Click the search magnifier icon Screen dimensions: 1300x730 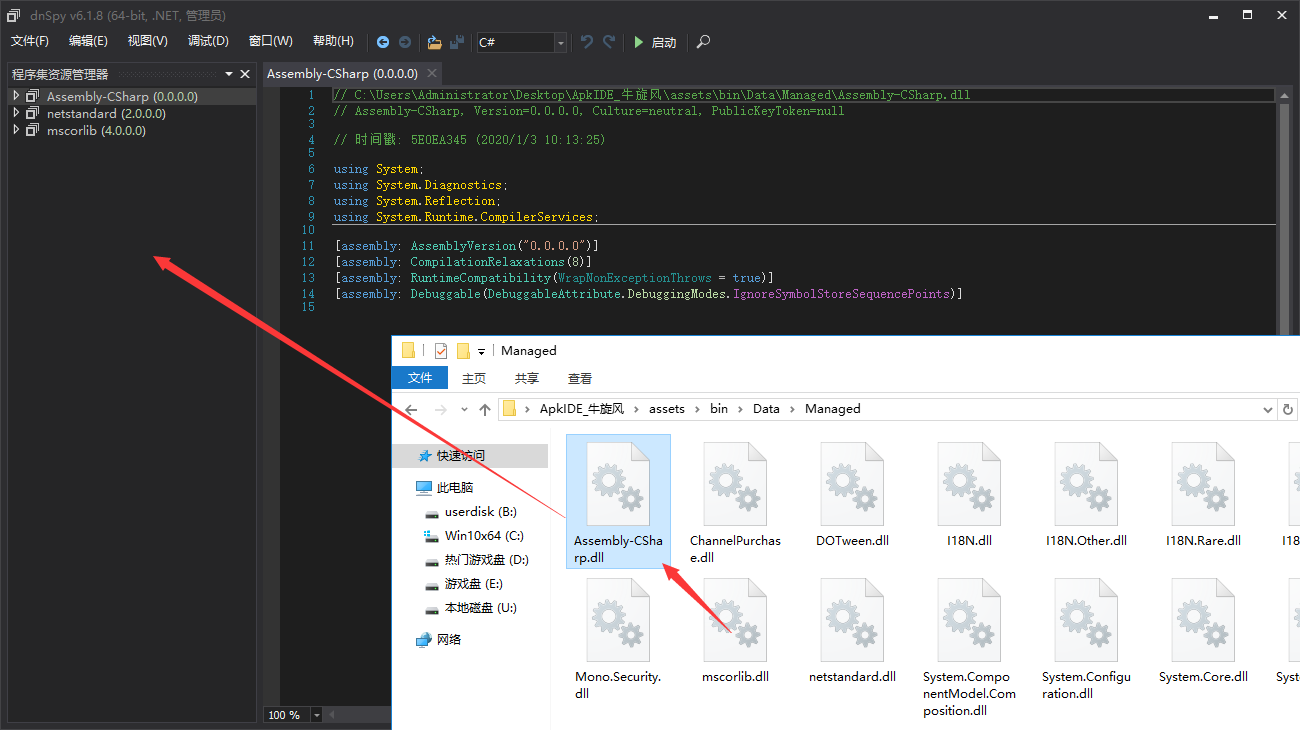704,42
